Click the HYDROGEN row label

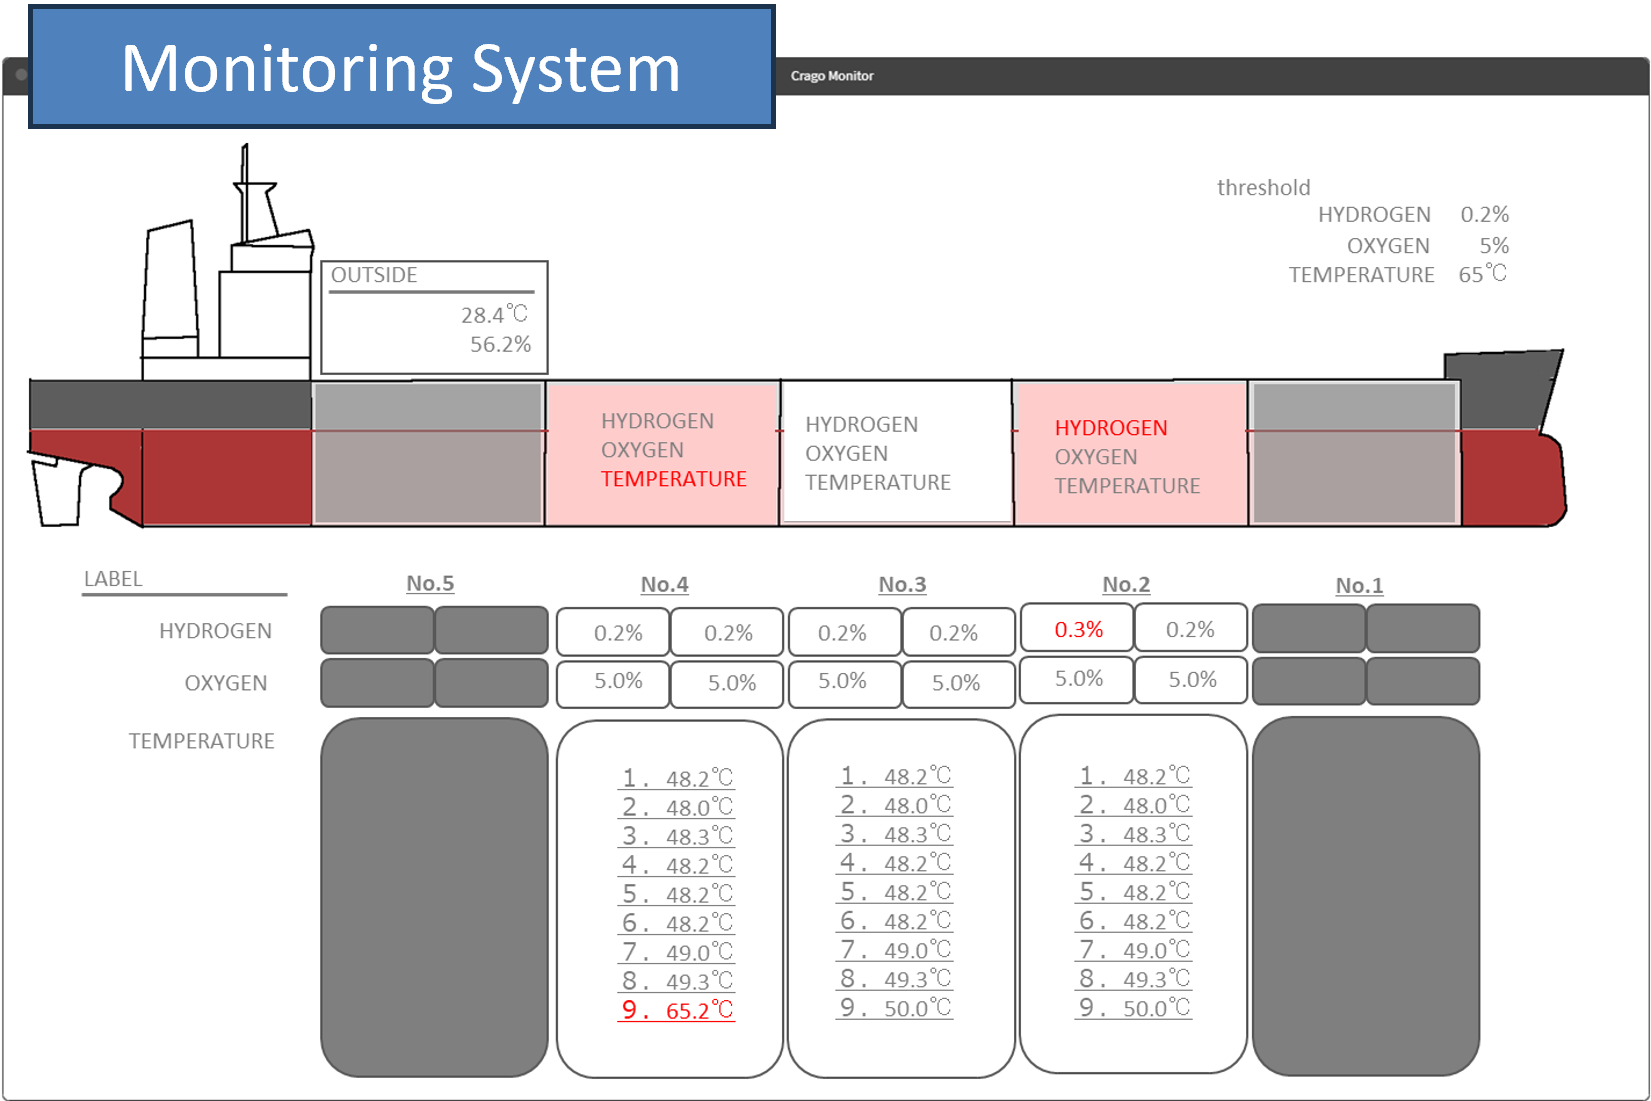point(215,631)
